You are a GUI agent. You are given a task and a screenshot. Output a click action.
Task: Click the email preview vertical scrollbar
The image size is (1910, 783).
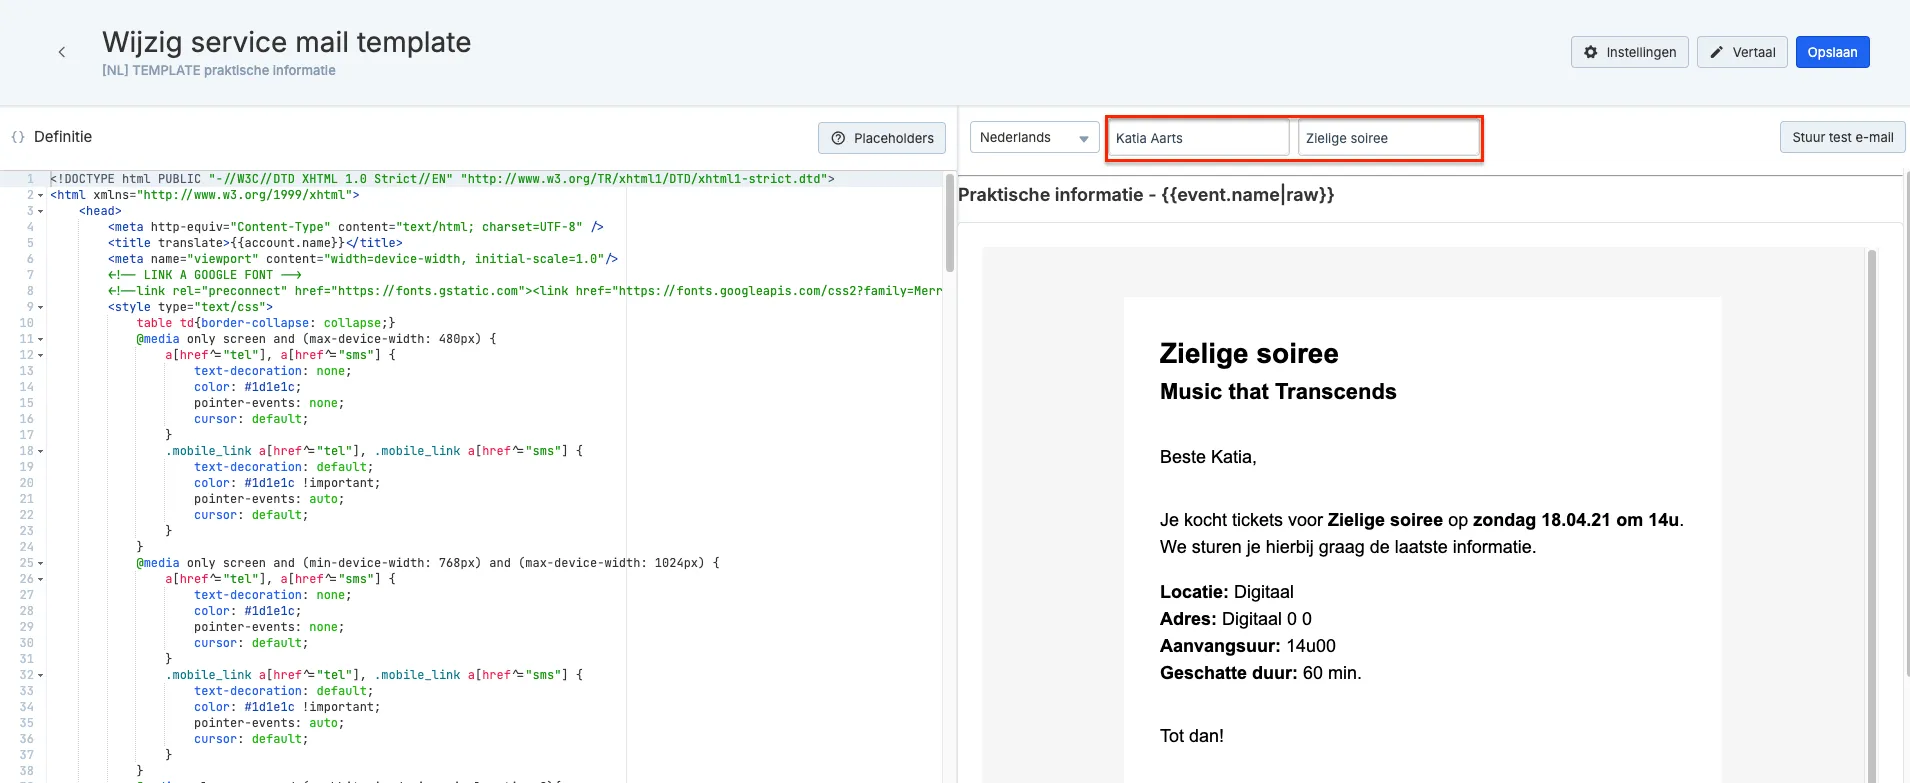(x=1872, y=515)
